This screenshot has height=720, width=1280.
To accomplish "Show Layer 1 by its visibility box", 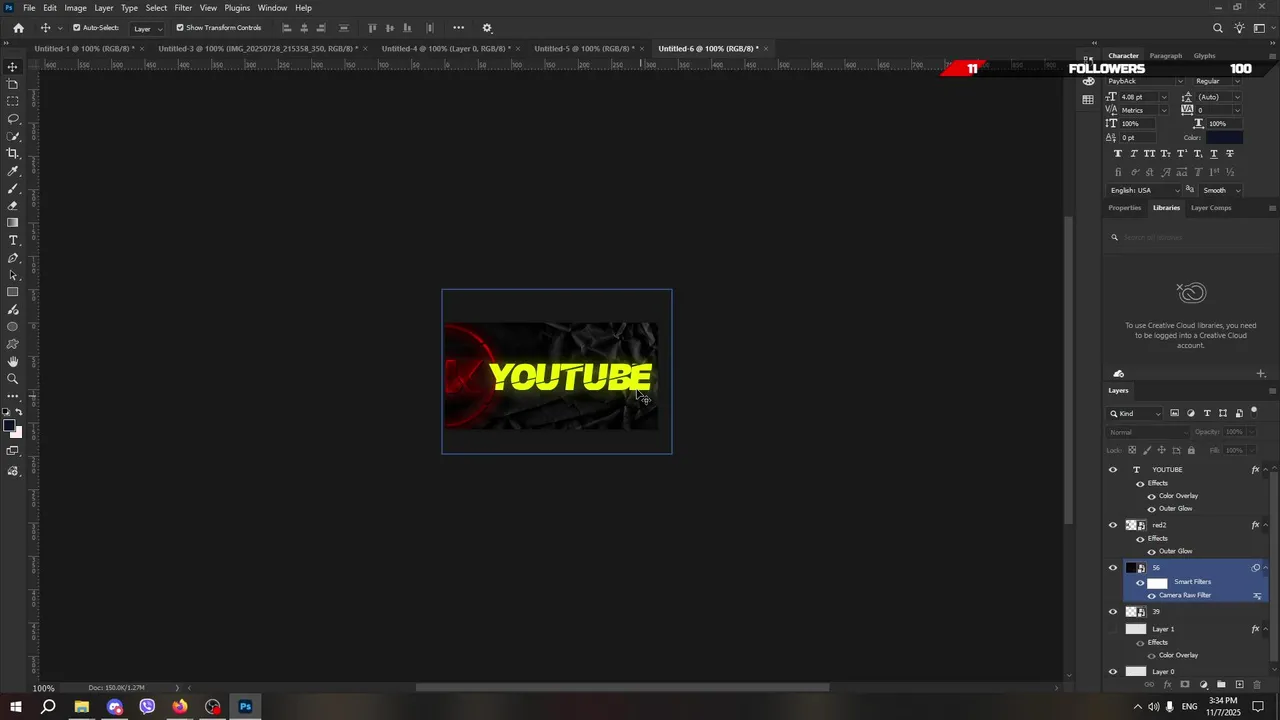I will [1113, 629].
